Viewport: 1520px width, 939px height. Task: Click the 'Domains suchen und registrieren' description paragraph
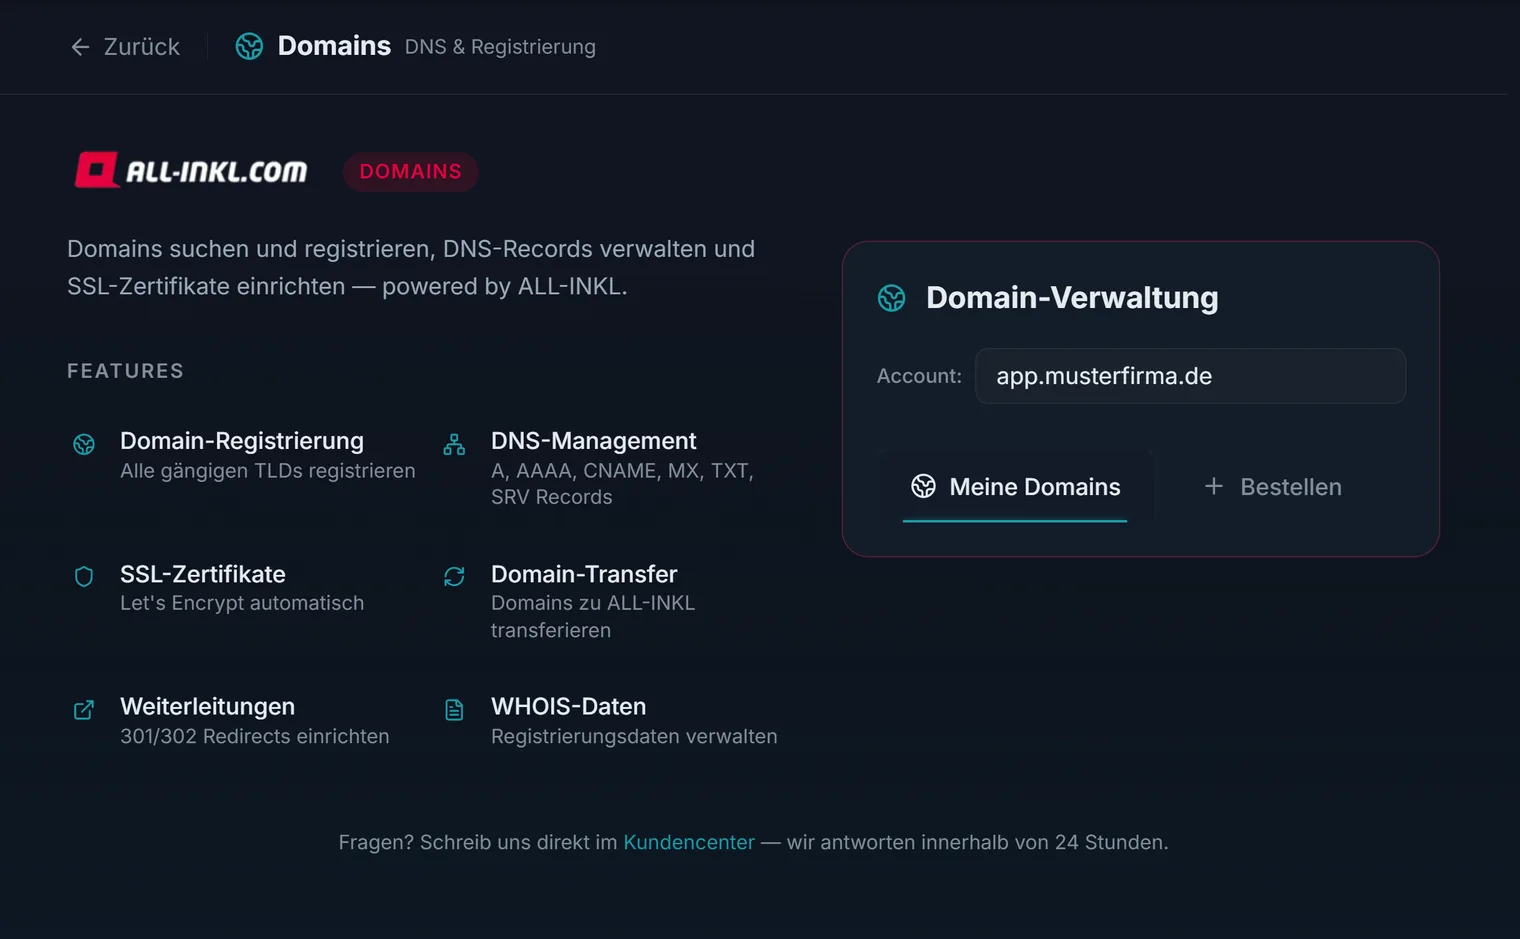(x=411, y=267)
